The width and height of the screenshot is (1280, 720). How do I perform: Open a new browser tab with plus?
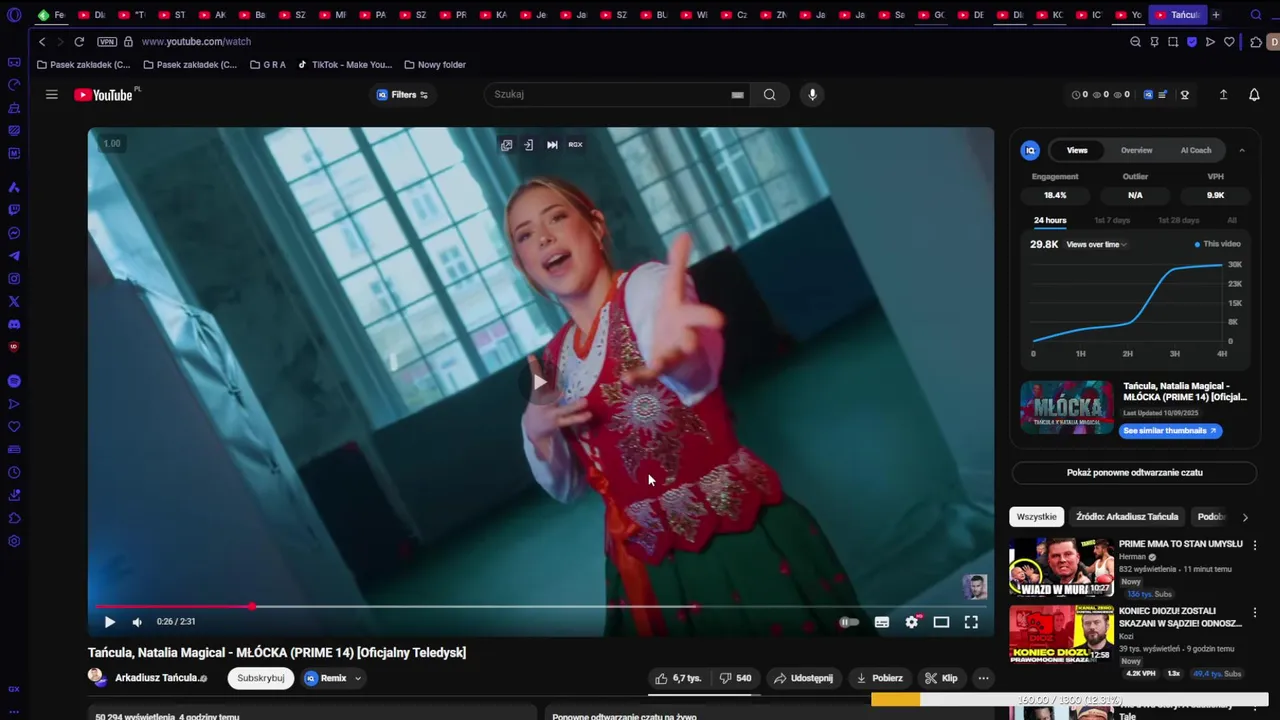[x=1216, y=15]
